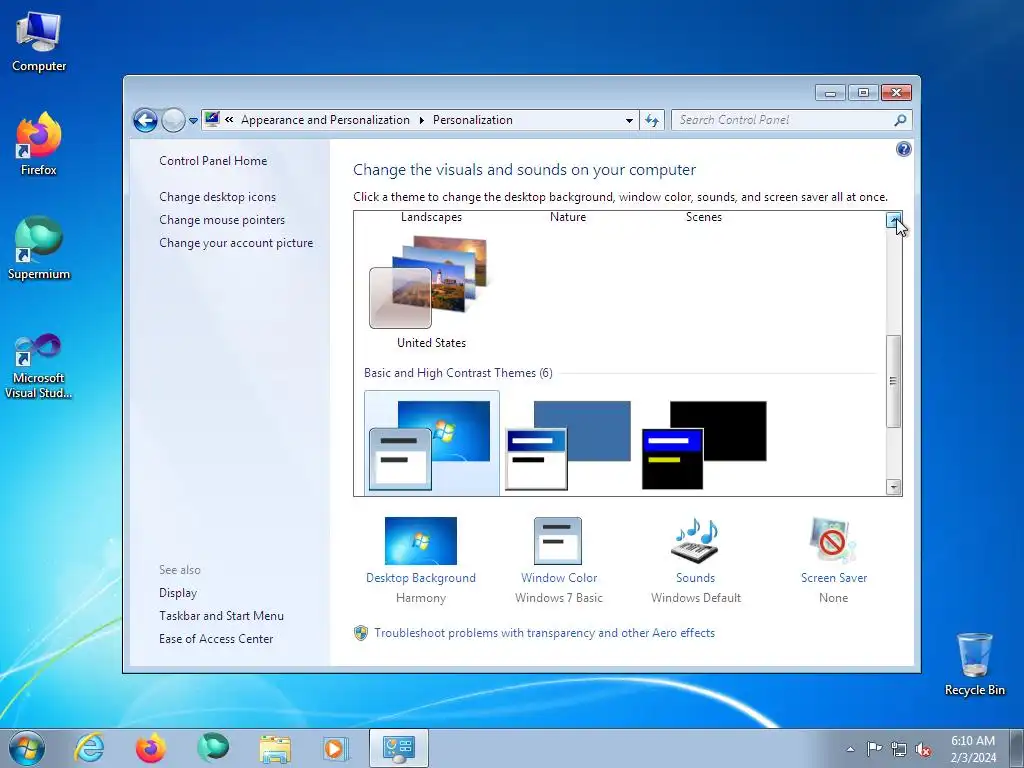
Task: Click the Personalization breadcrumb segment
Action: pyautogui.click(x=473, y=120)
